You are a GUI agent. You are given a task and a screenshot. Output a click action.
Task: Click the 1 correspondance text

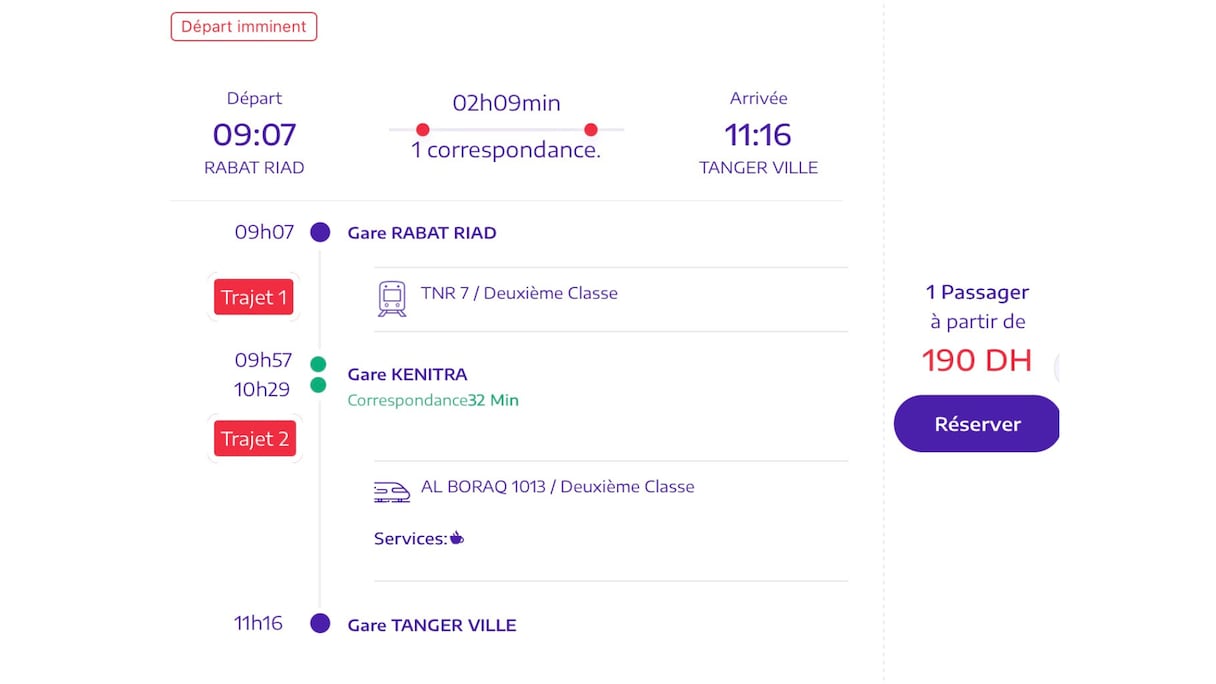[x=506, y=151]
